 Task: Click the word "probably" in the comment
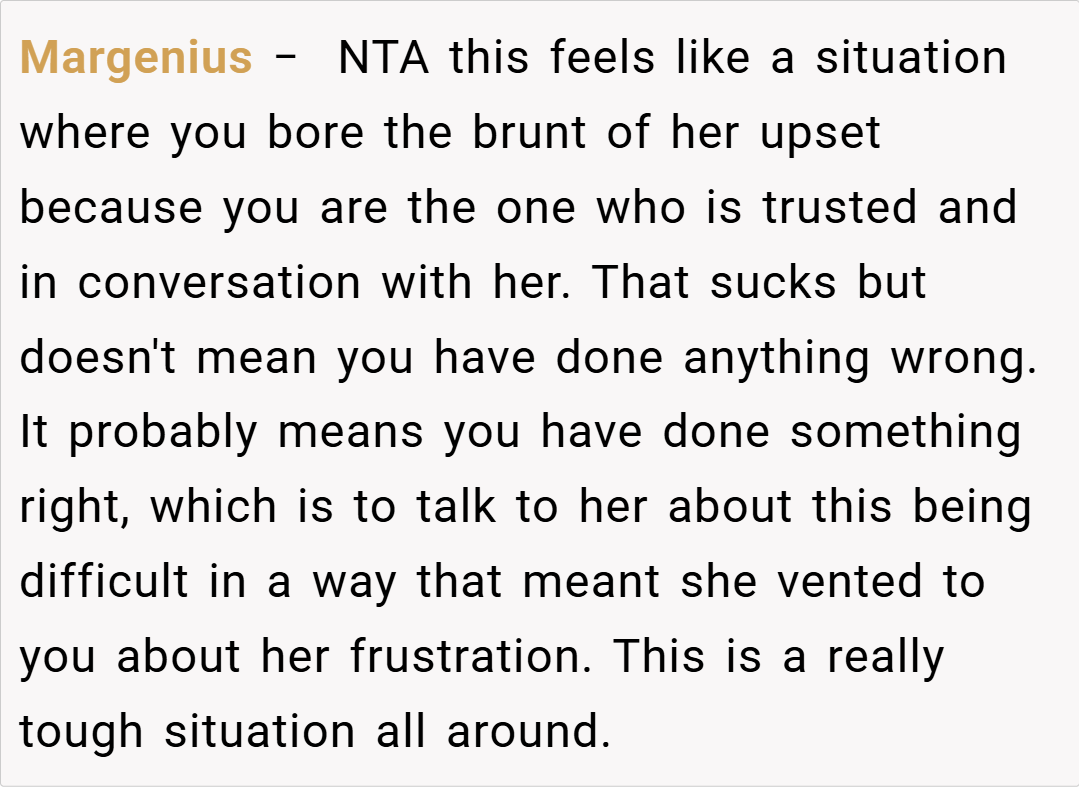pos(162,435)
